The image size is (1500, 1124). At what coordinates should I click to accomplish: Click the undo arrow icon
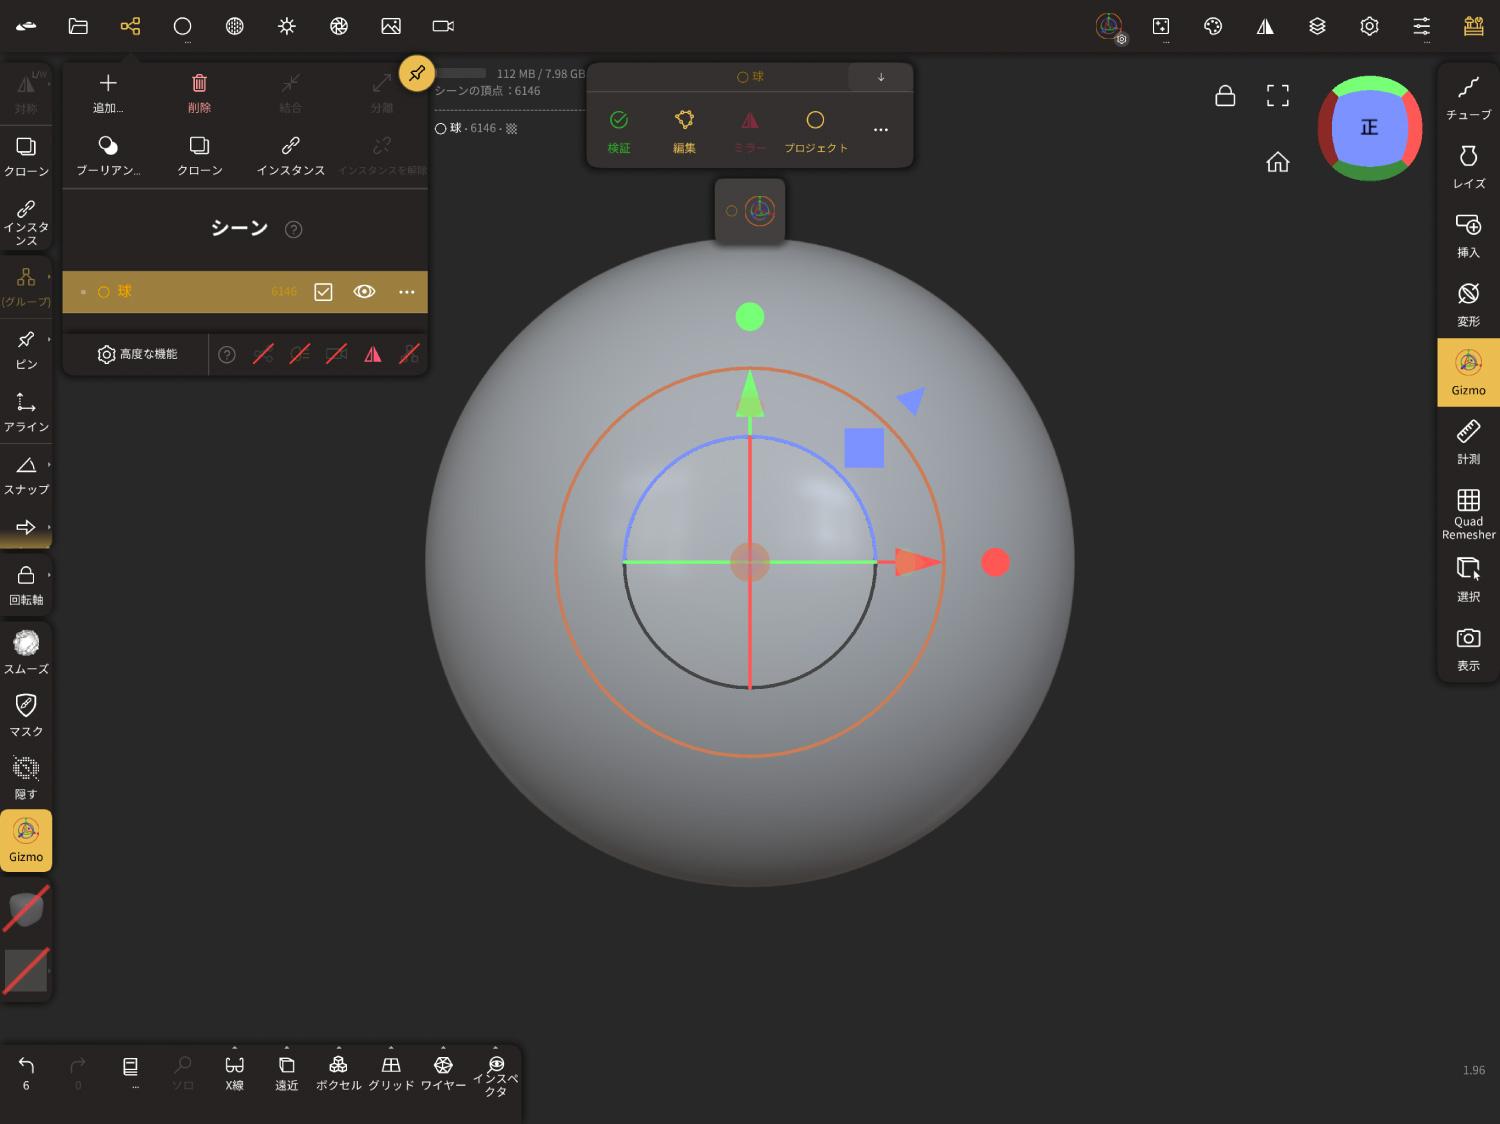26,1066
